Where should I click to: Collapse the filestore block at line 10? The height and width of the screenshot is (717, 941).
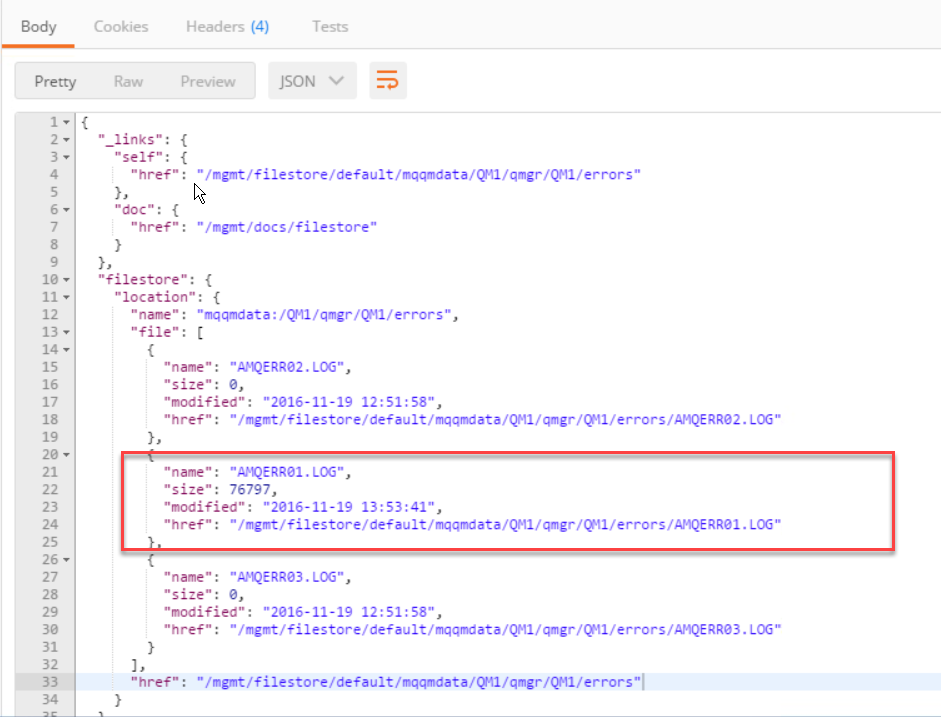[67, 280]
